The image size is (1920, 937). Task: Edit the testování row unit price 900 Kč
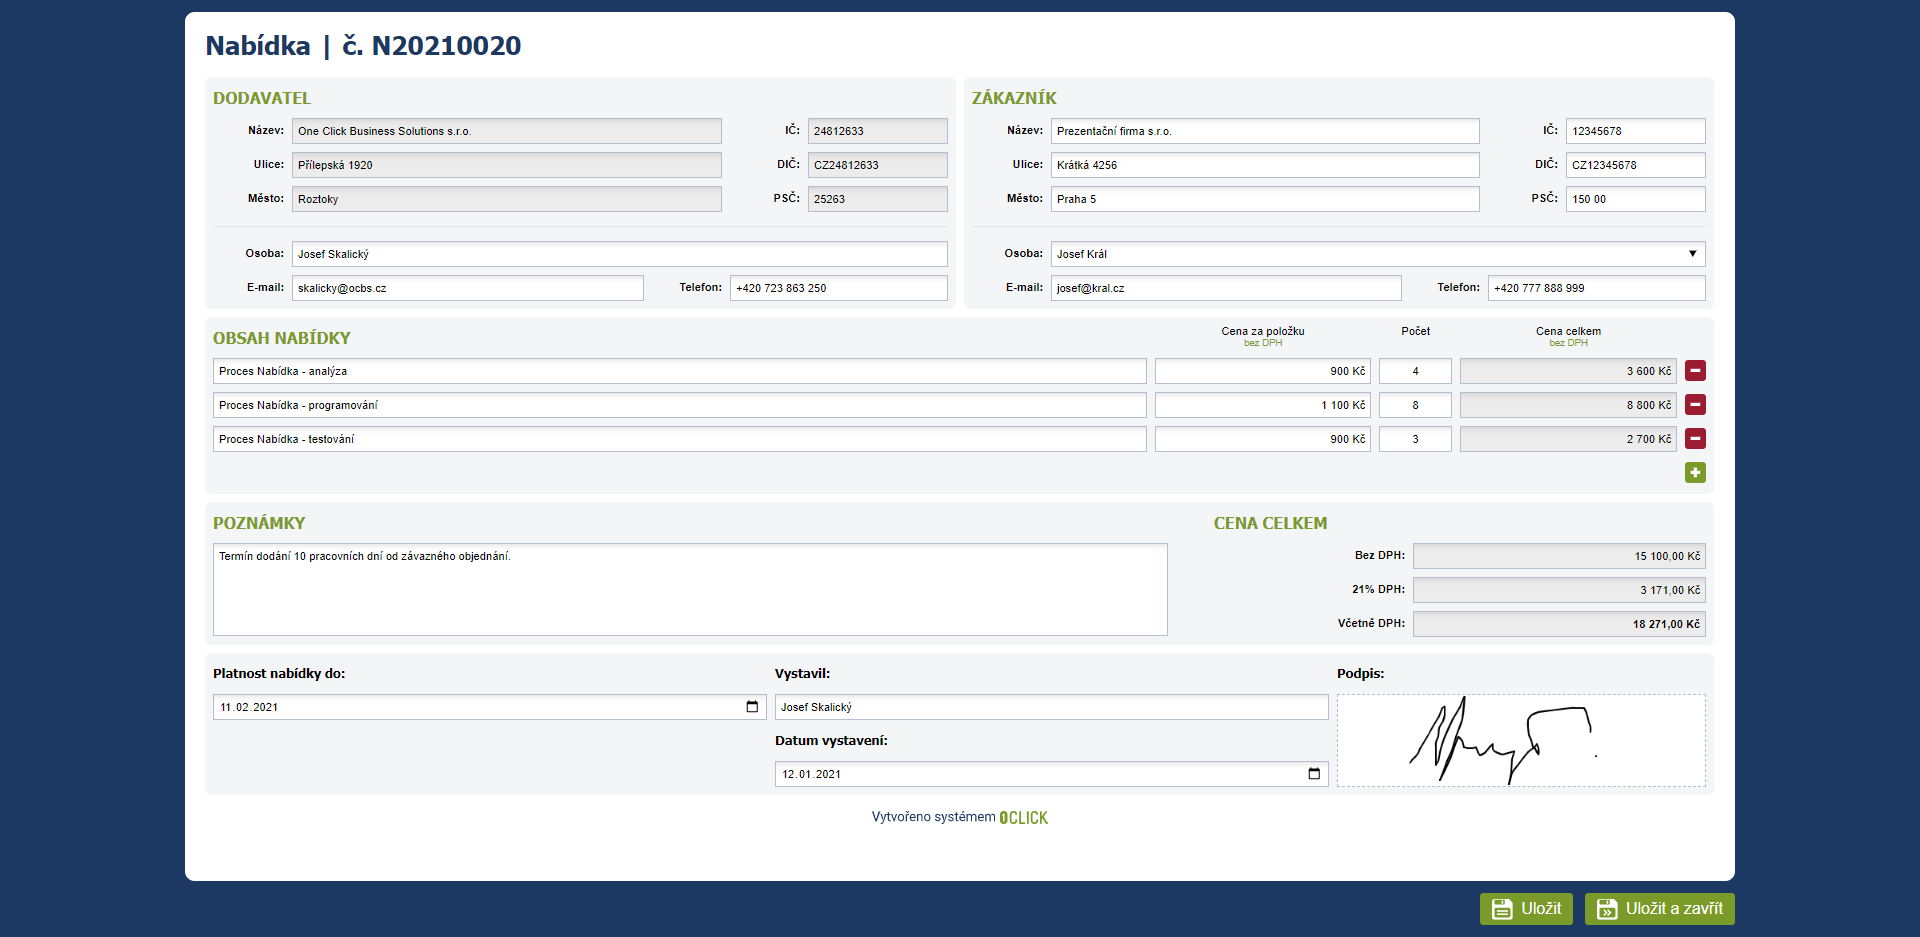pyautogui.click(x=1263, y=439)
